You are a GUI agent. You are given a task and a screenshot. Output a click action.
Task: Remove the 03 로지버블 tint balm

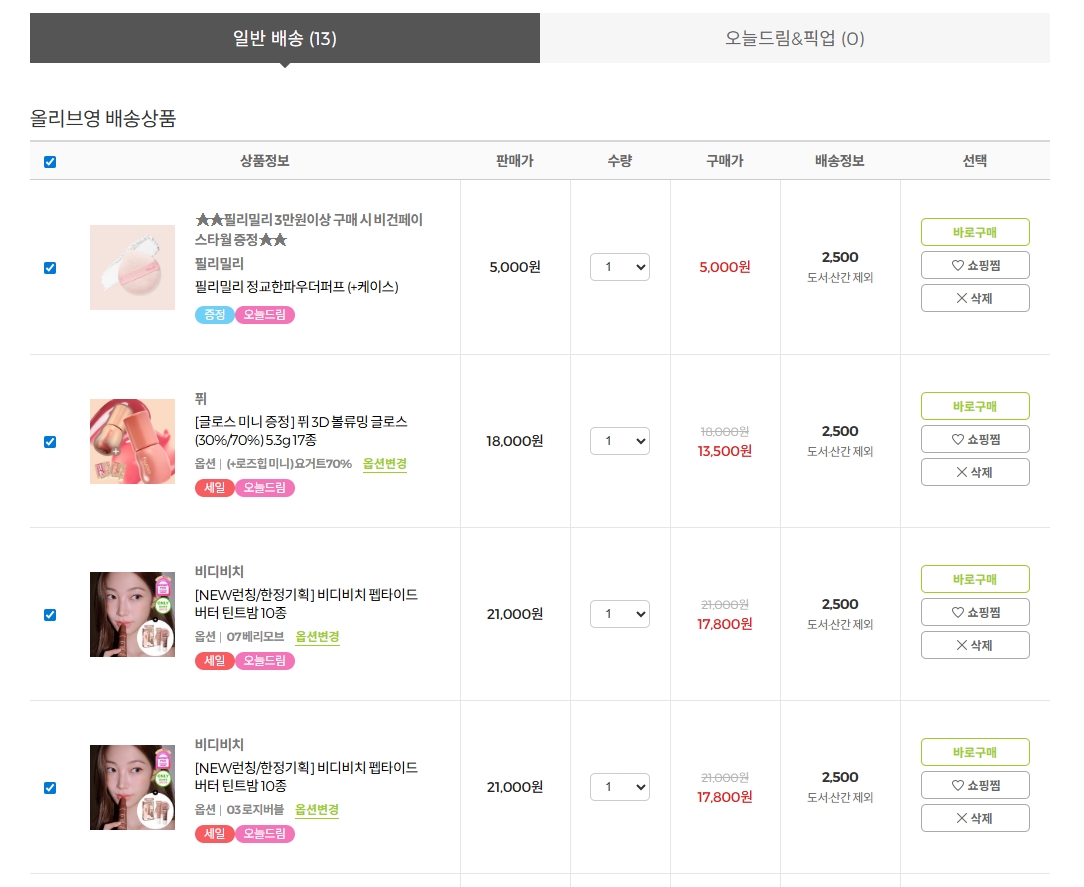[x=975, y=818]
